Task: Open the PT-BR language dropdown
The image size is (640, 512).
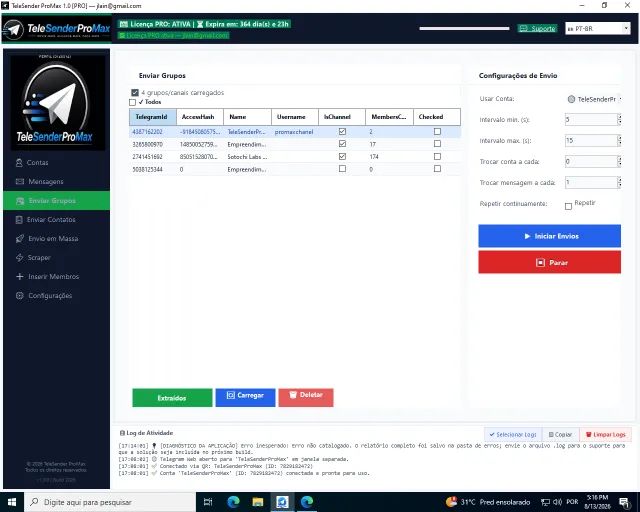Action: coord(598,28)
